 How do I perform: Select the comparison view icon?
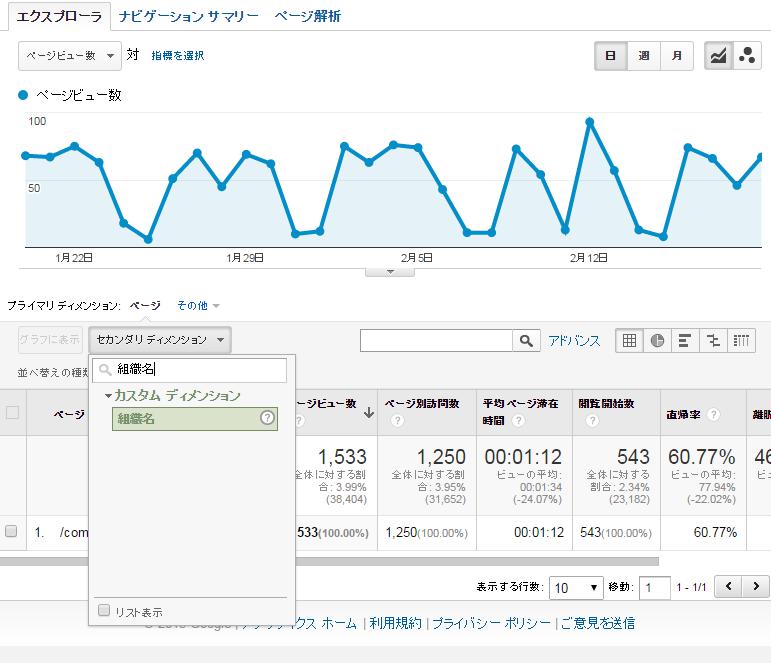713,340
